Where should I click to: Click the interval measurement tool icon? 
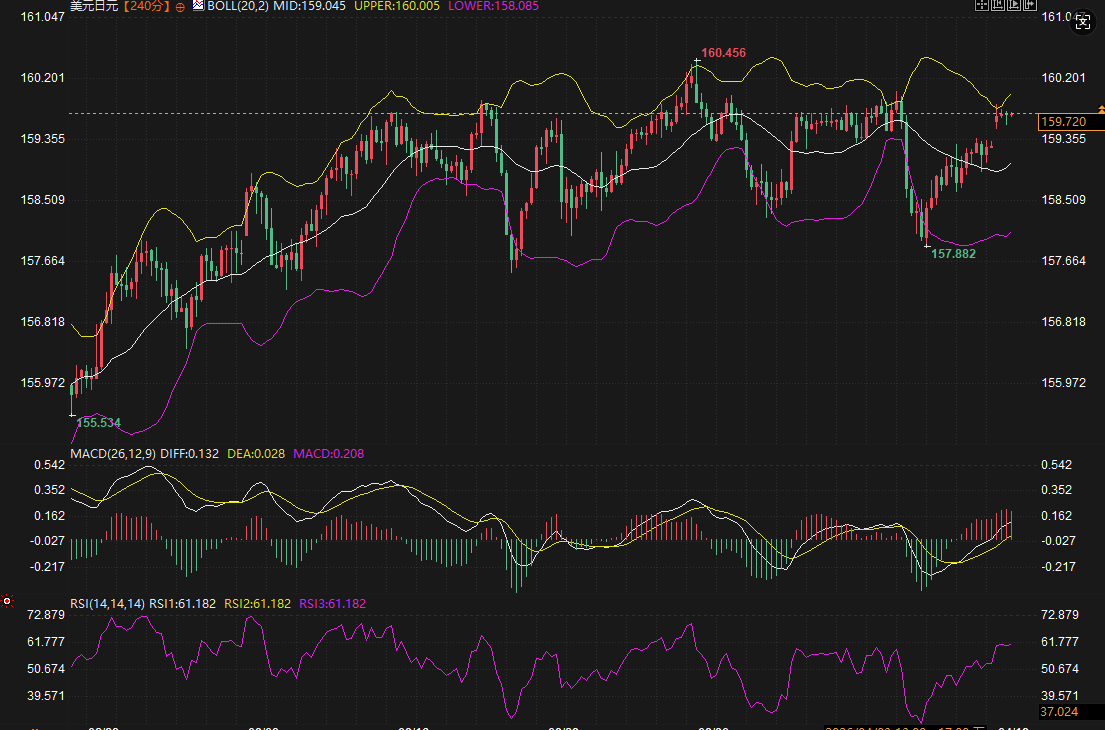pyautogui.click(x=999, y=5)
